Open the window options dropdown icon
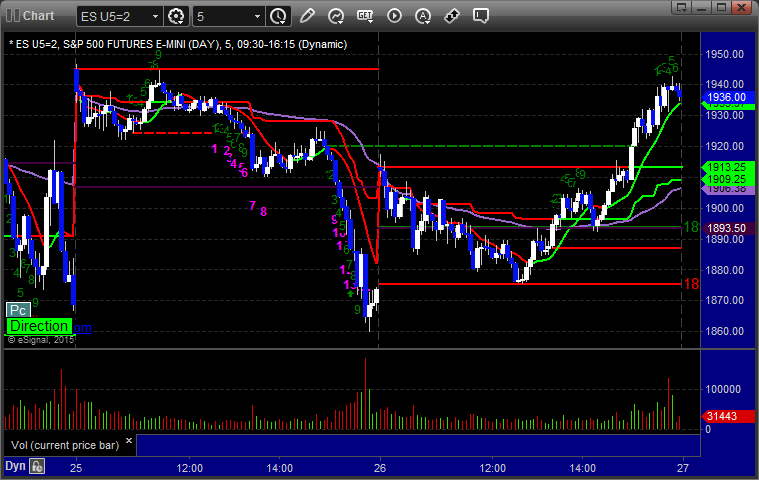 click(x=682, y=7)
